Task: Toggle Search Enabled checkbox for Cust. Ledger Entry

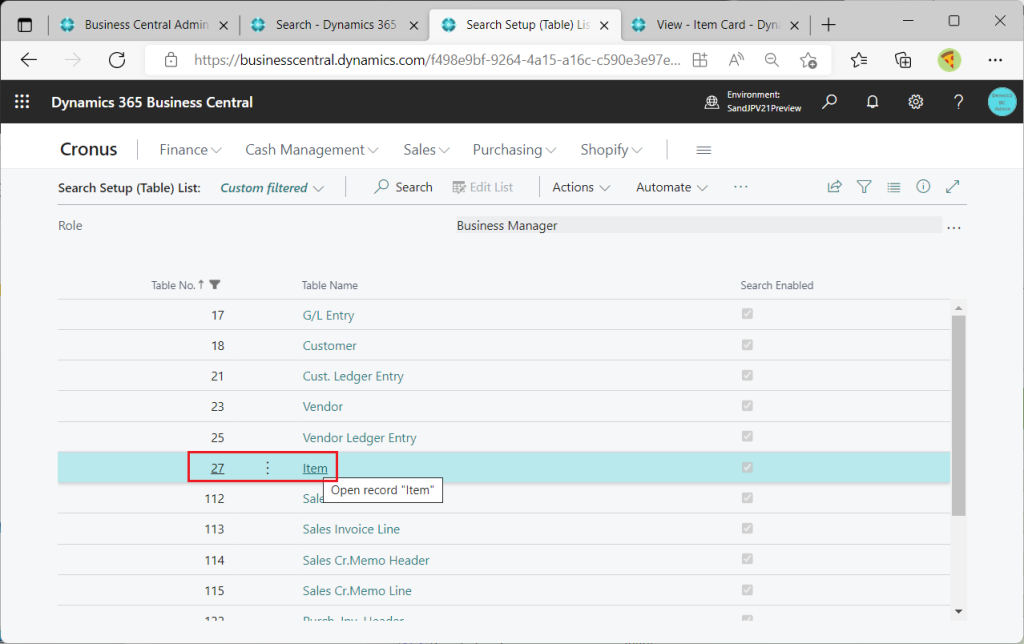Action: [x=747, y=376]
